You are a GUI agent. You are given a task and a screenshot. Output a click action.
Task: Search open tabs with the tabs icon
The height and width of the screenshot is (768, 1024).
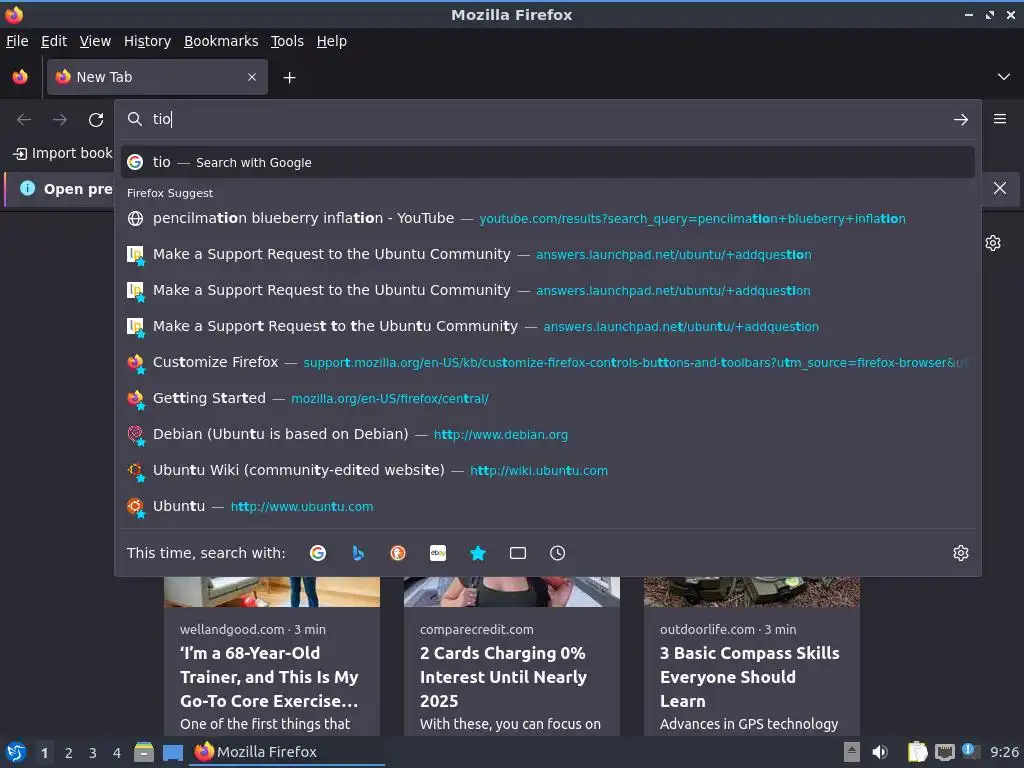tap(518, 553)
